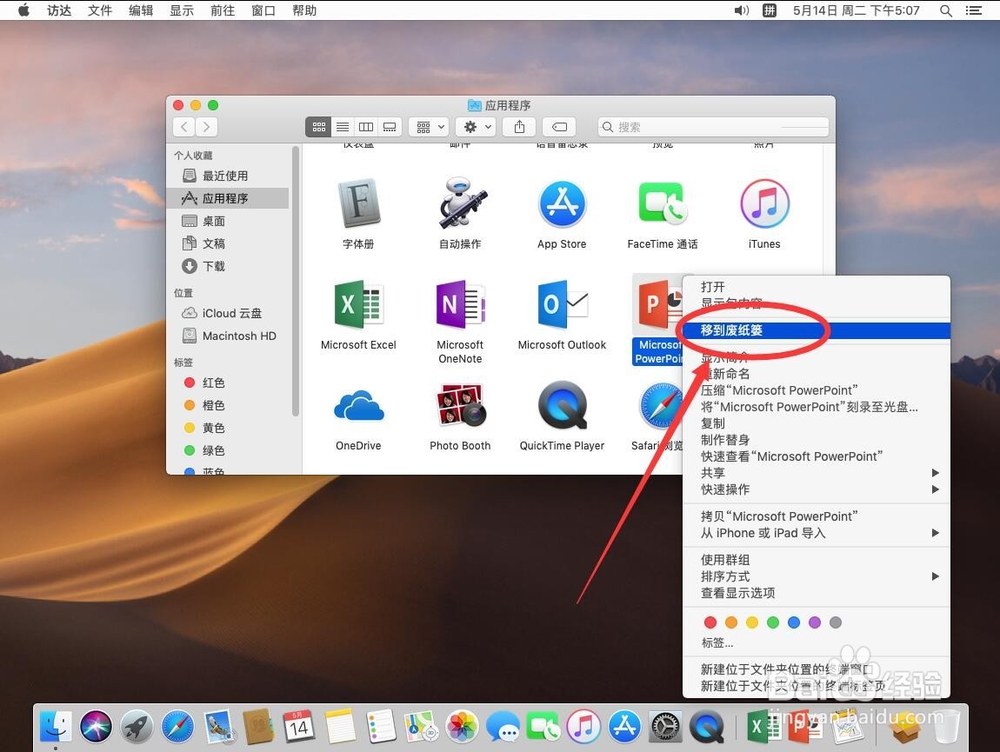
Task: Open Messages from the Dock
Action: pos(503,726)
